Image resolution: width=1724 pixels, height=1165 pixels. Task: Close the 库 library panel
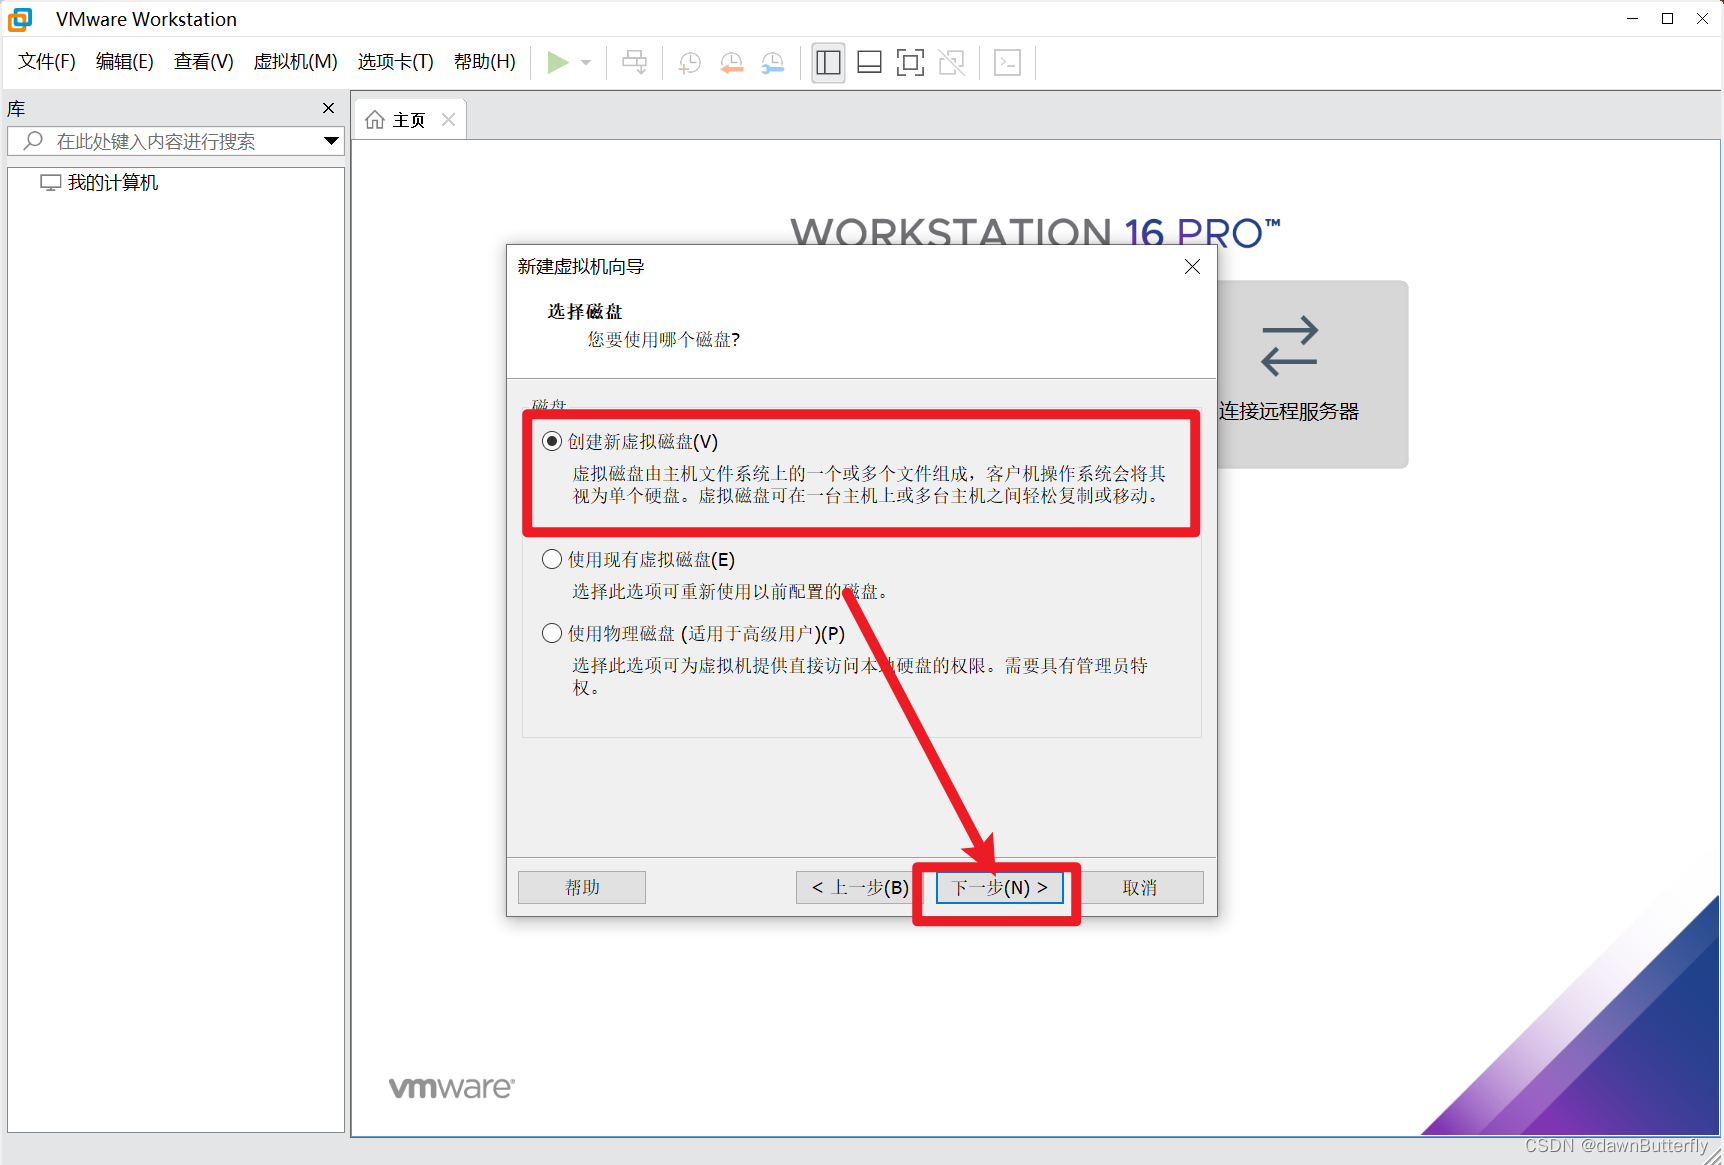coord(328,108)
